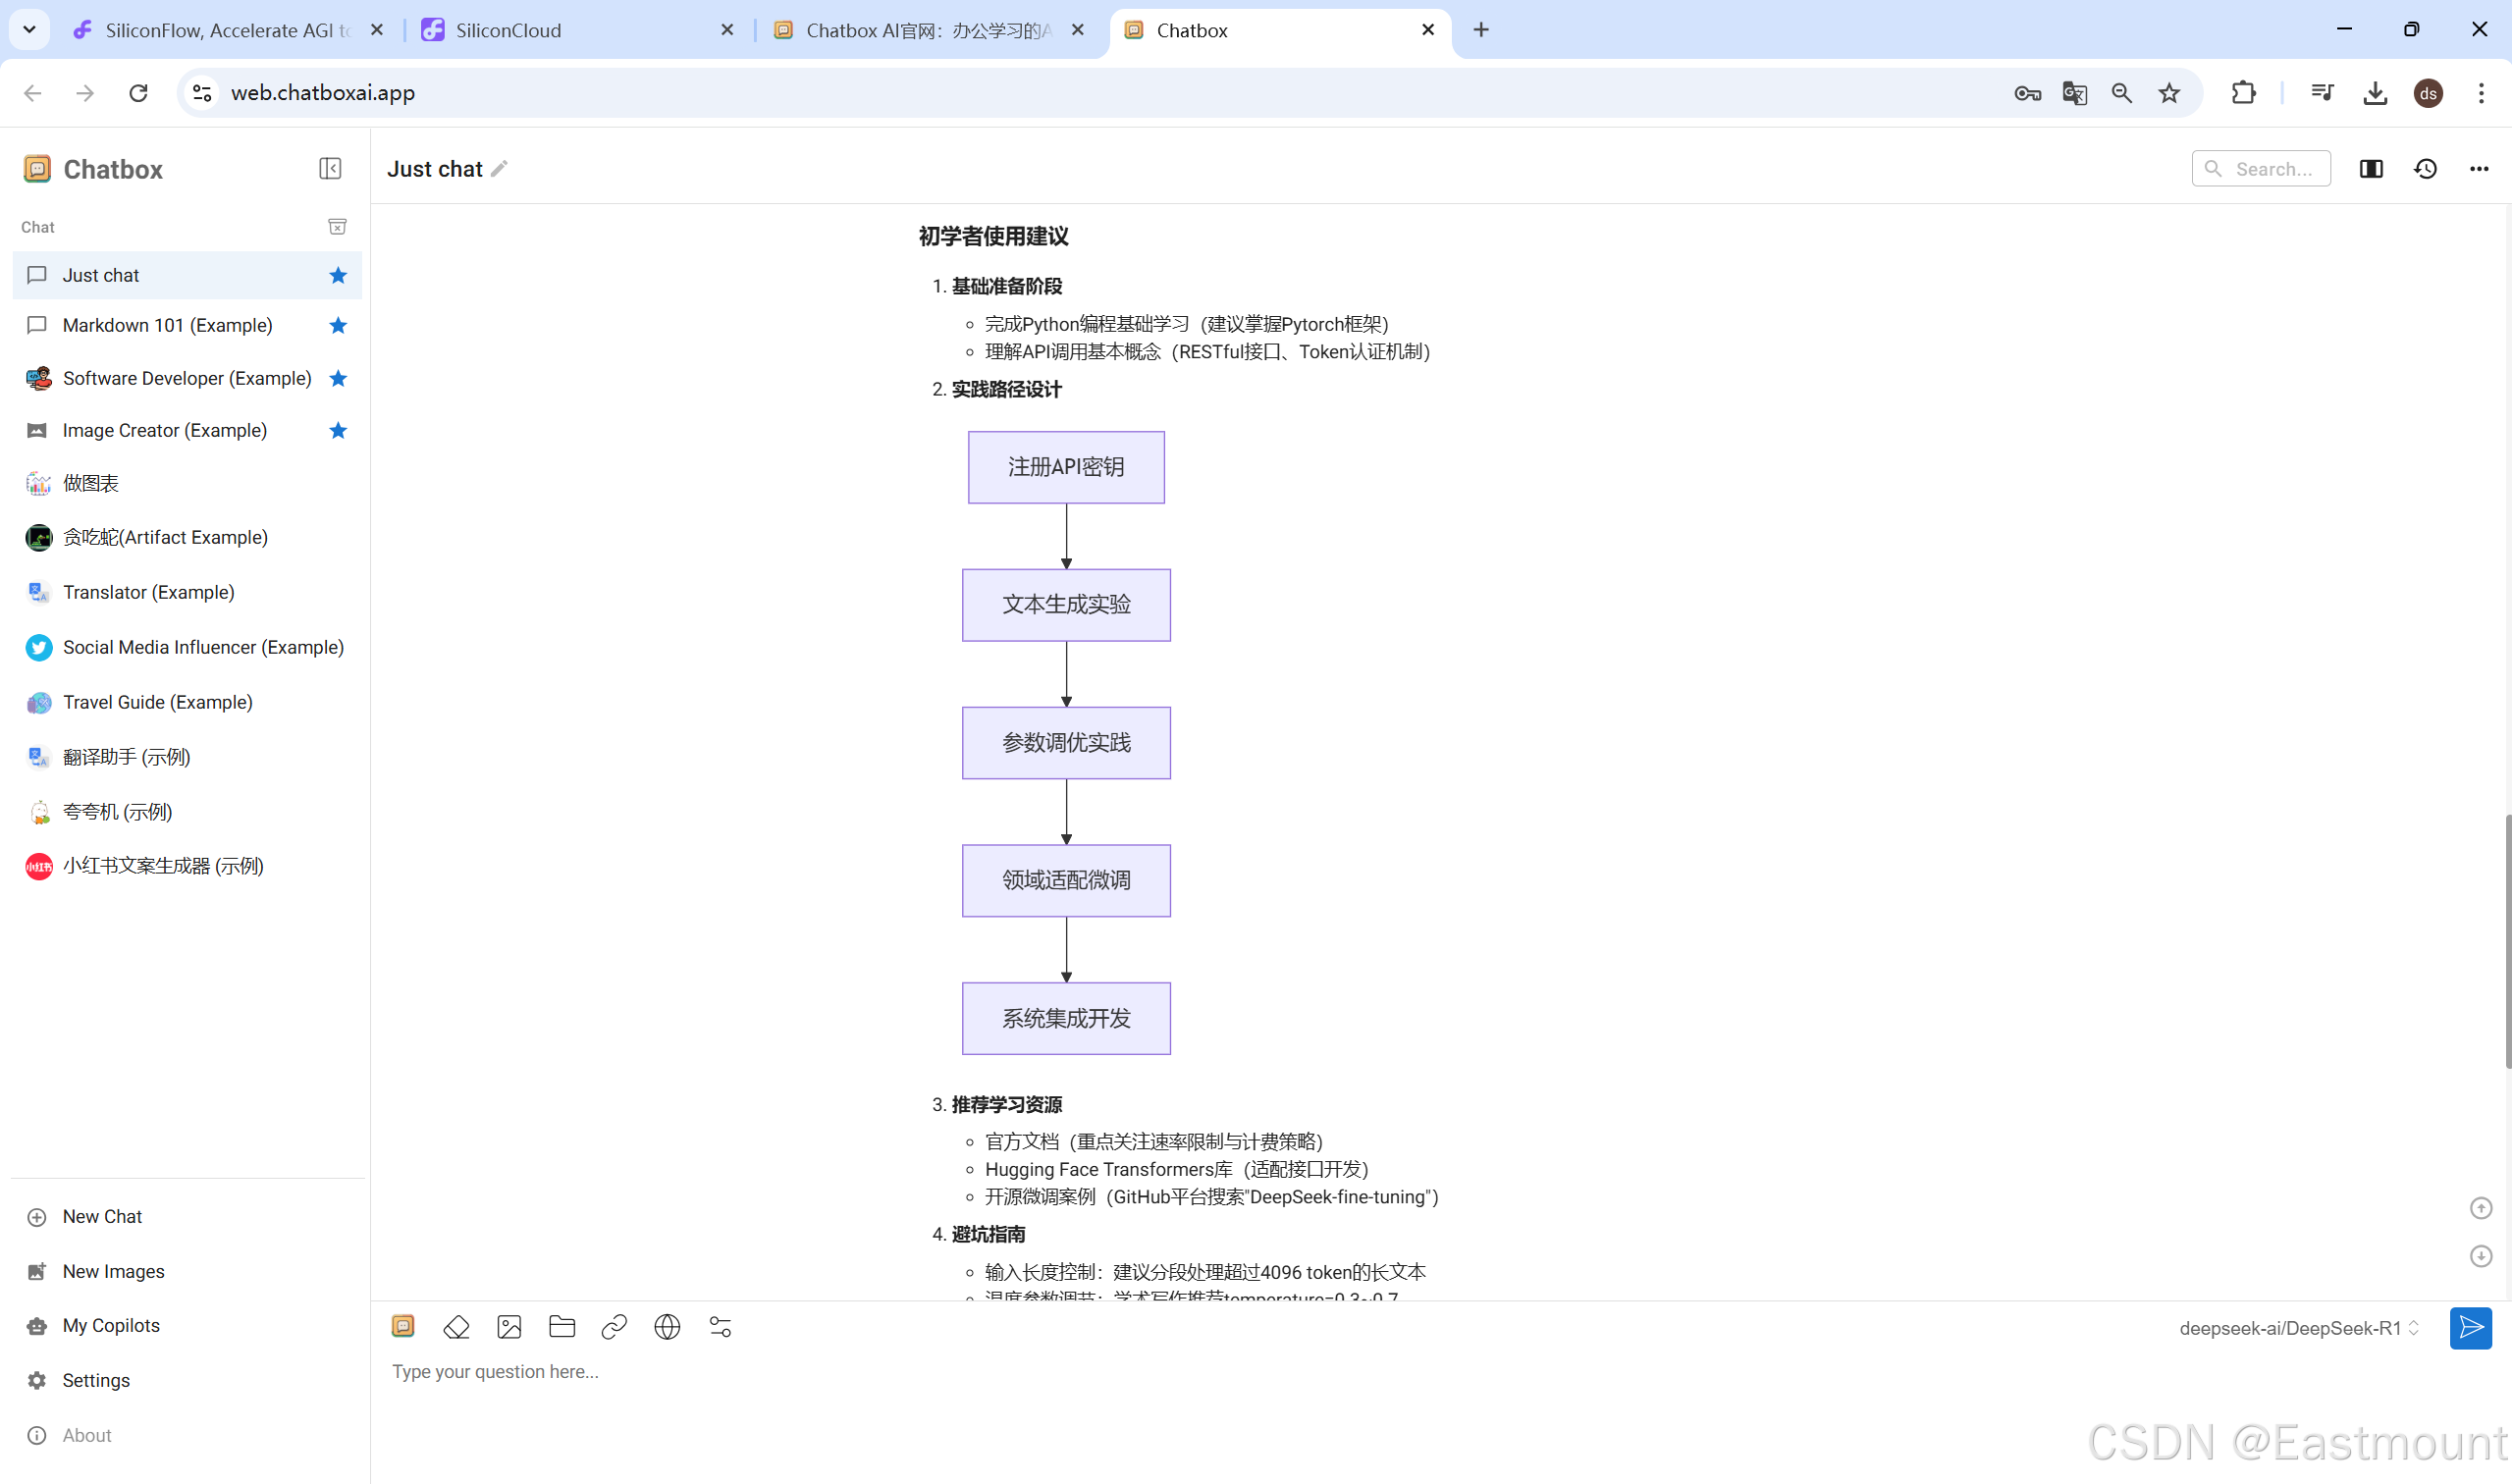Unstar the Markdown 101 (Example) chat
Image resolution: width=2512 pixels, height=1484 pixels.
pyautogui.click(x=338, y=326)
